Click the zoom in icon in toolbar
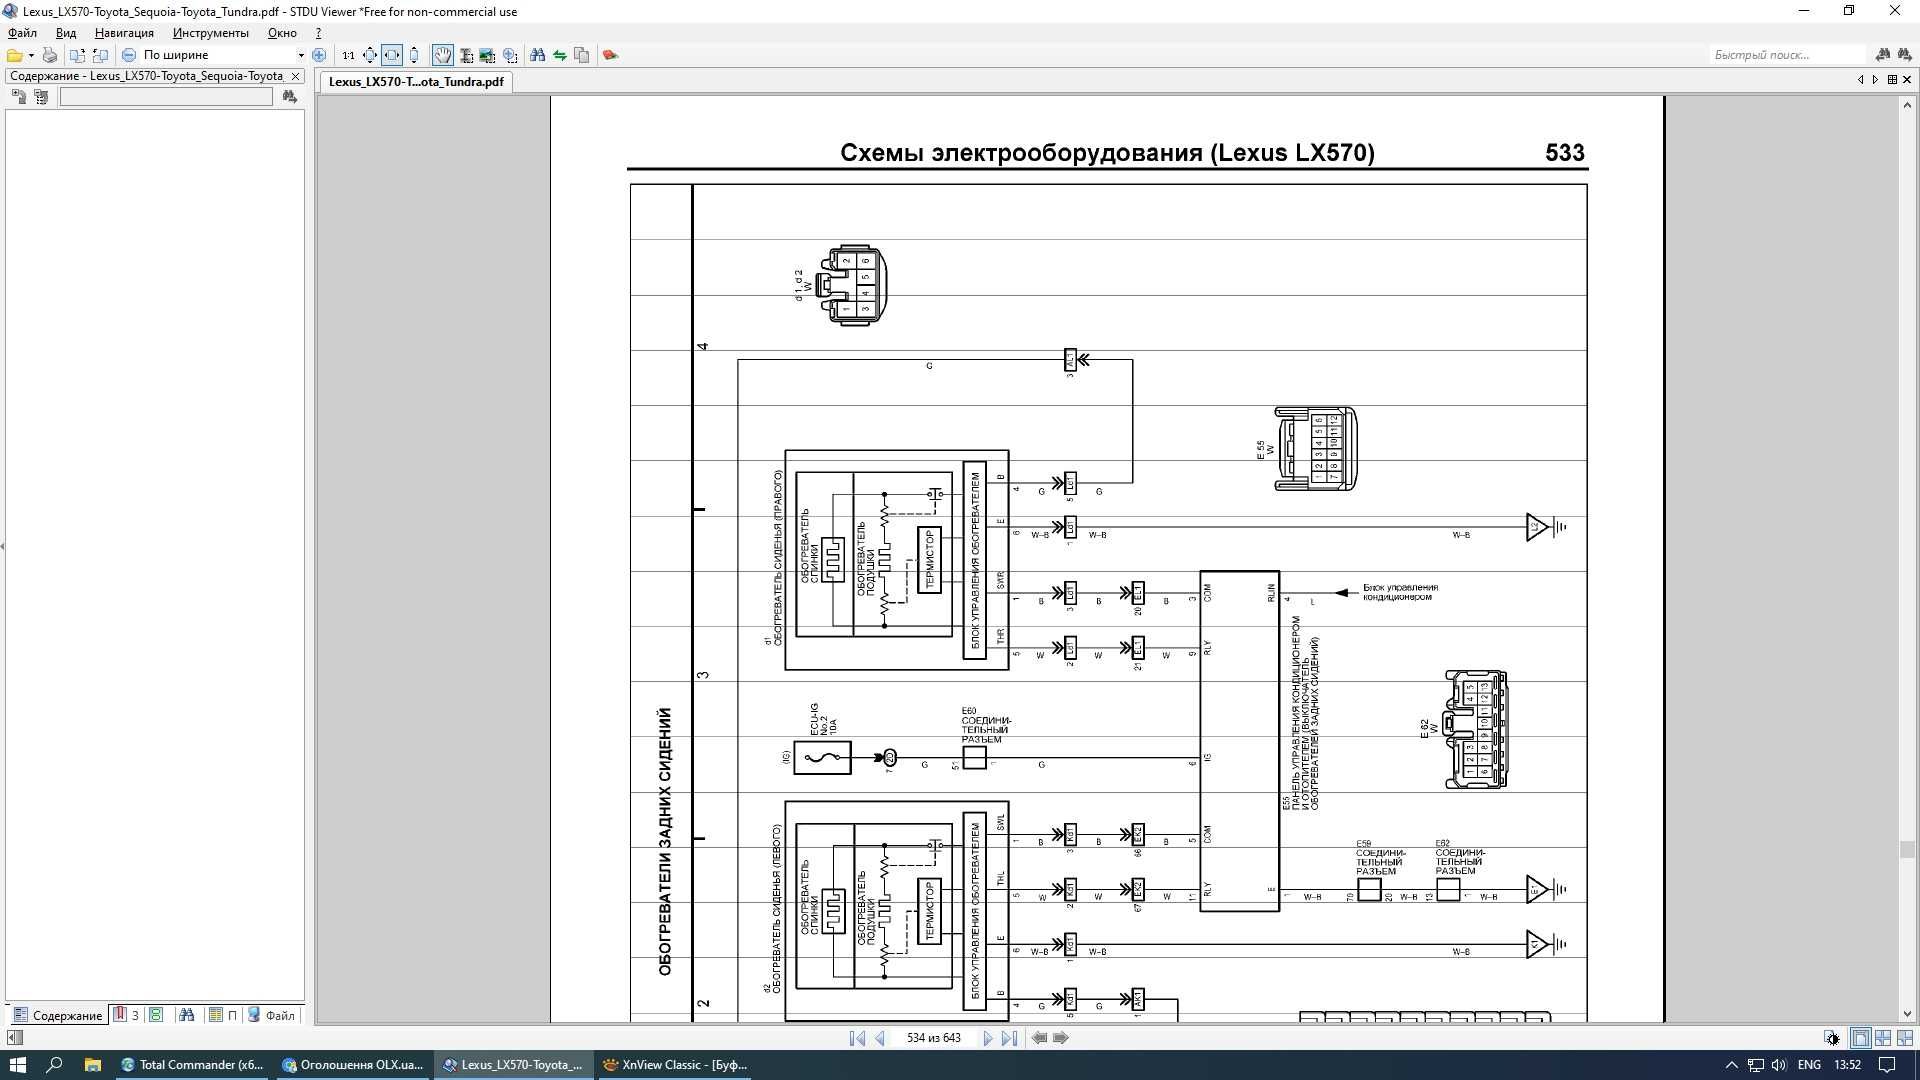 pos(322,54)
